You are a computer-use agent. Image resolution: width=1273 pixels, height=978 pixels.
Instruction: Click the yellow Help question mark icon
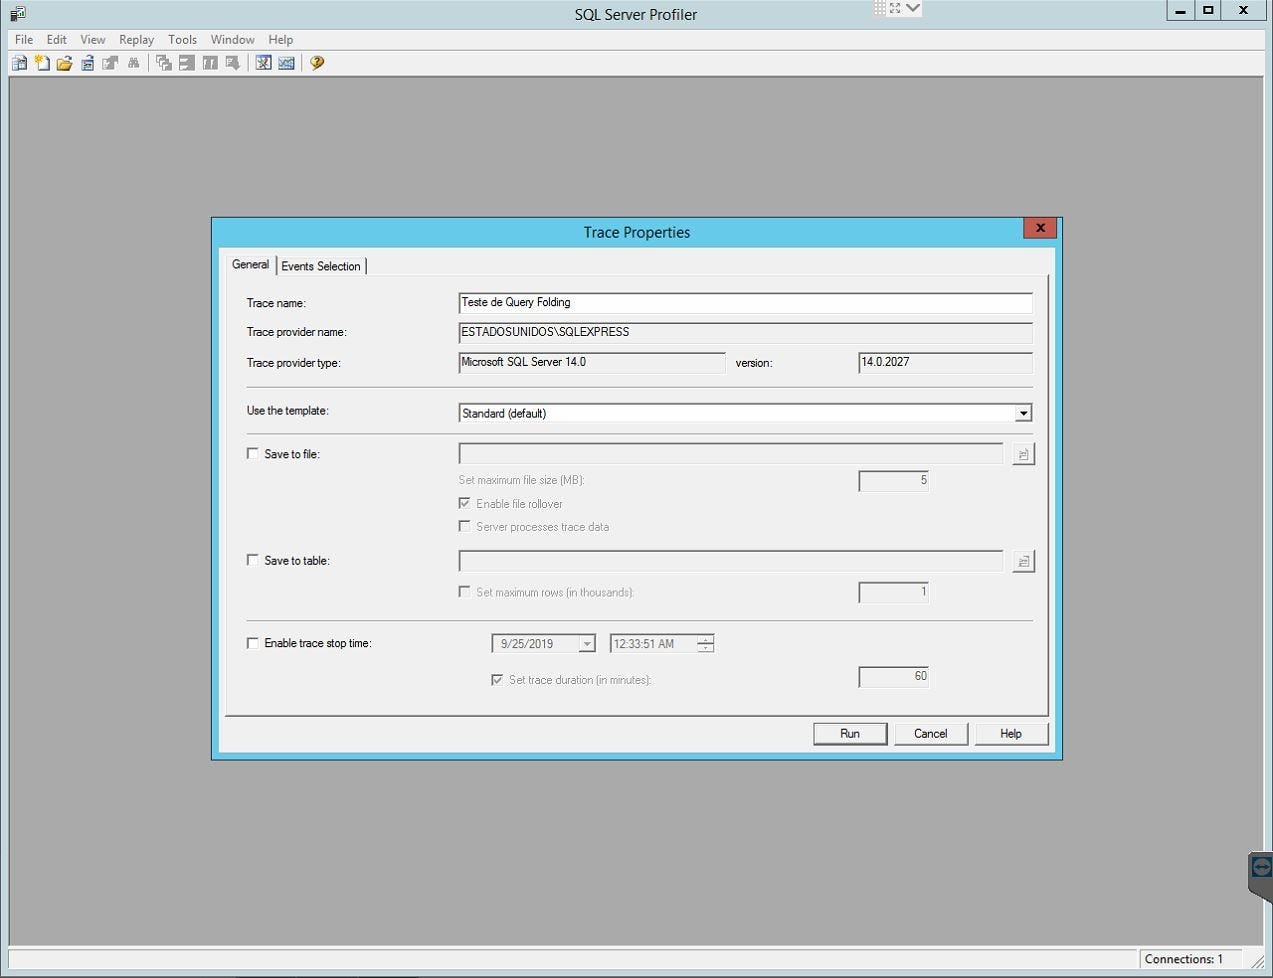point(317,63)
